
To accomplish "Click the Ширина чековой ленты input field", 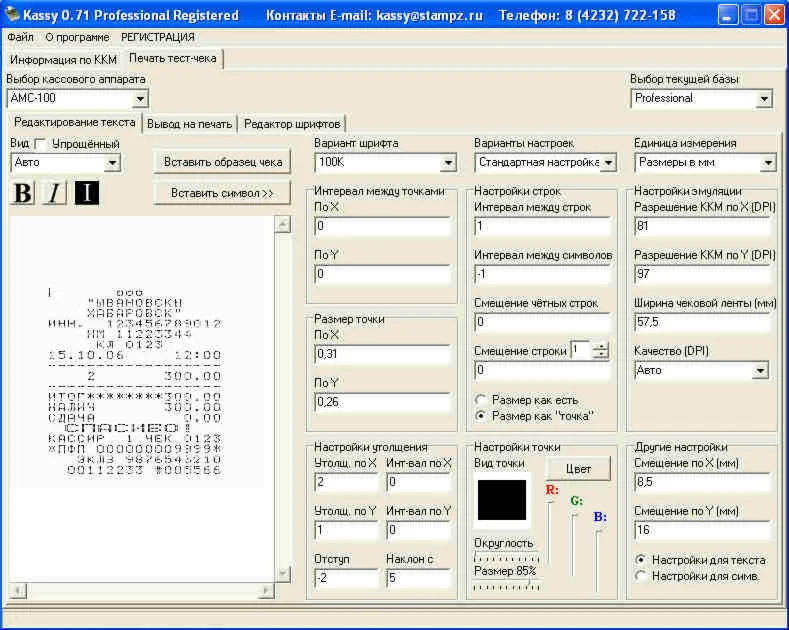I will pyautogui.click(x=701, y=322).
